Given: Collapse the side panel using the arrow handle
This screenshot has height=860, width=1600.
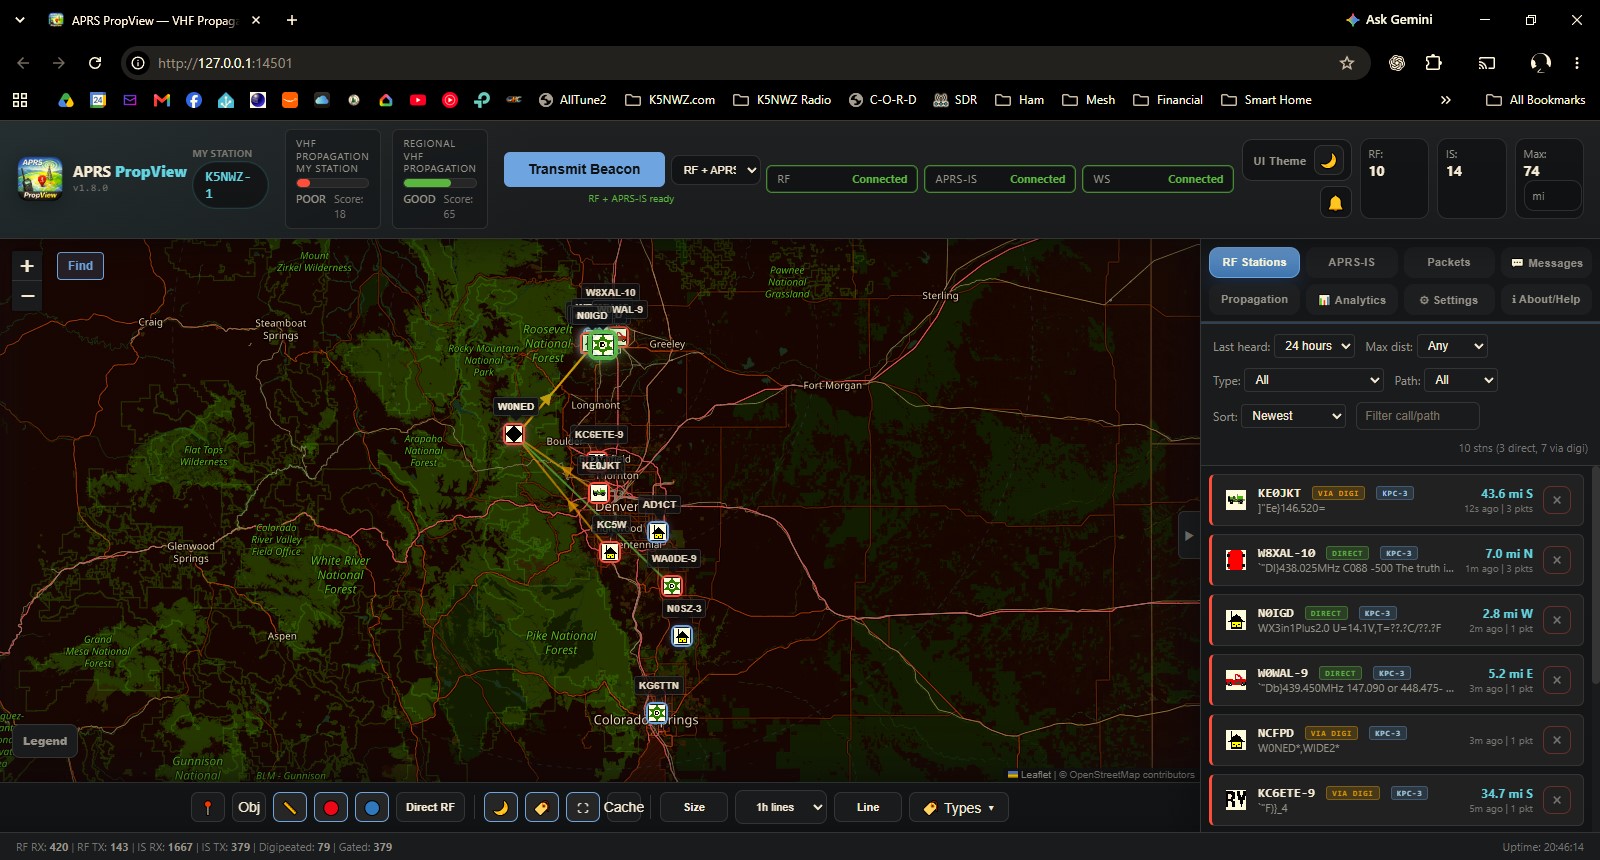Looking at the screenshot, I should (x=1189, y=536).
